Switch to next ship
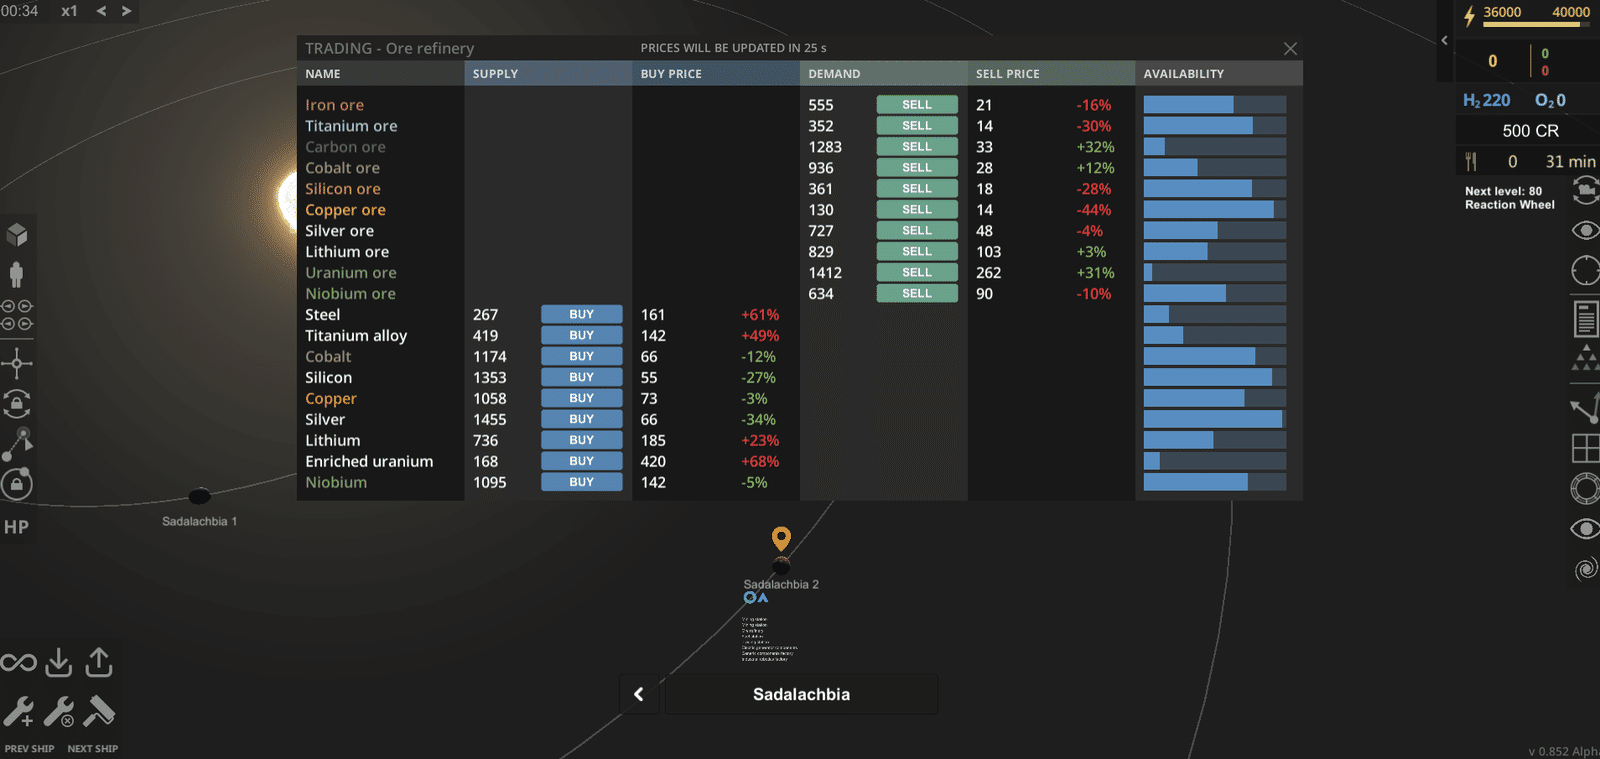Viewport: 1600px width, 759px height. pyautogui.click(x=93, y=748)
